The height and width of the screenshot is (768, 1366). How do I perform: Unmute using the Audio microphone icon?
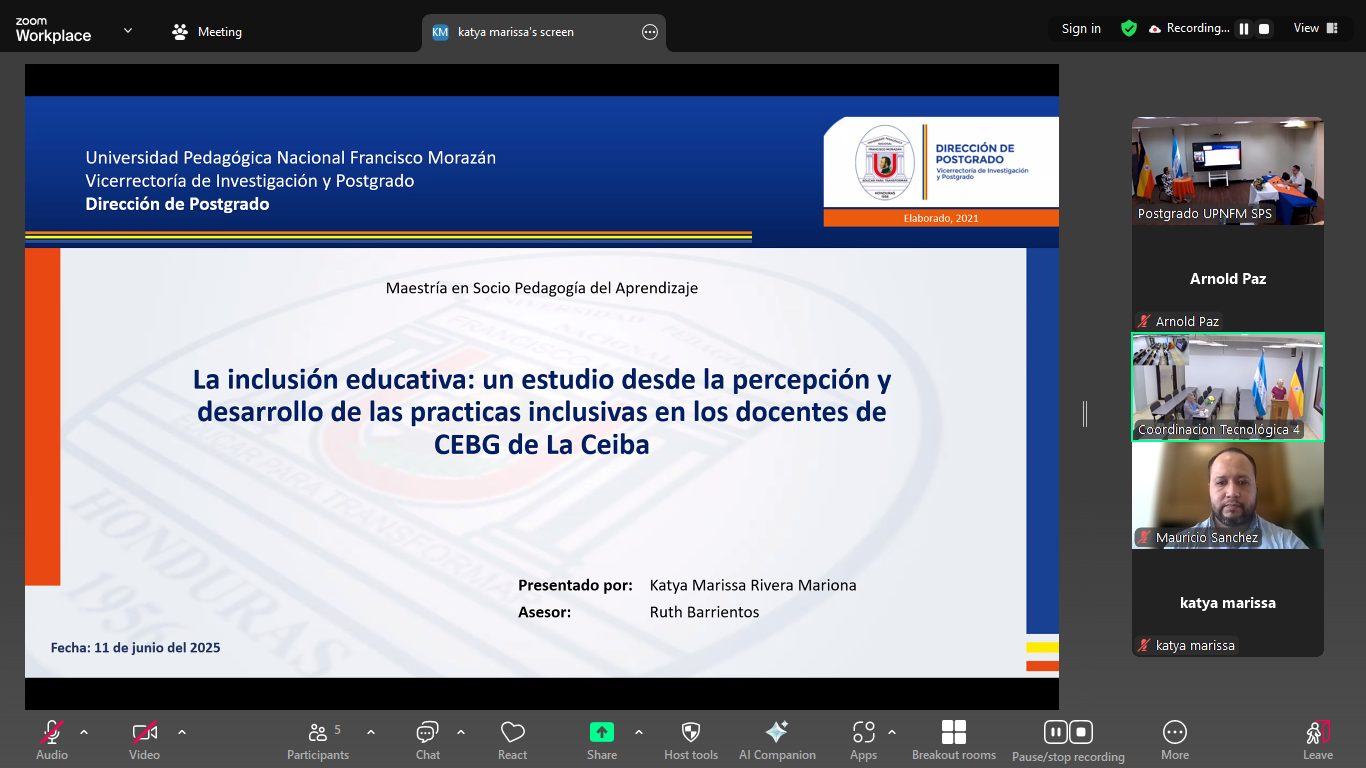tap(52, 732)
